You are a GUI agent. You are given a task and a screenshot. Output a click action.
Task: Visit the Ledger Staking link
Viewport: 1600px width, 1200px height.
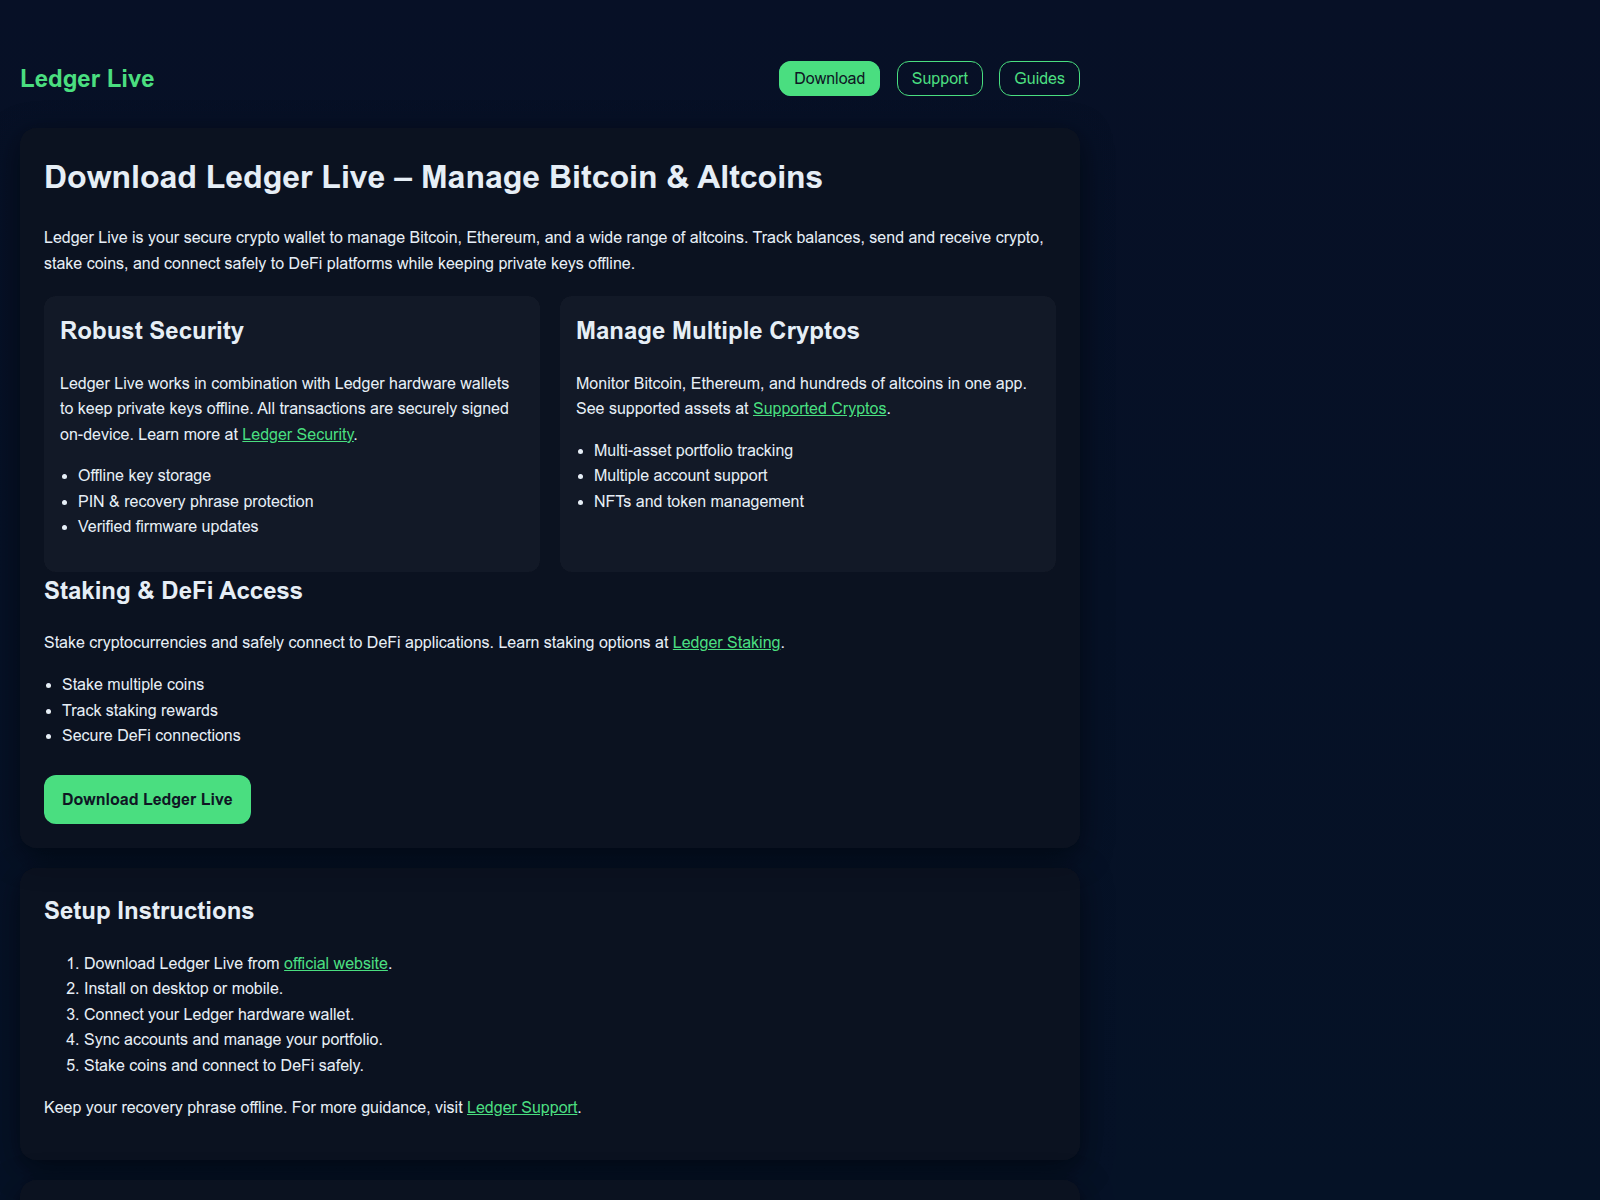pos(726,643)
